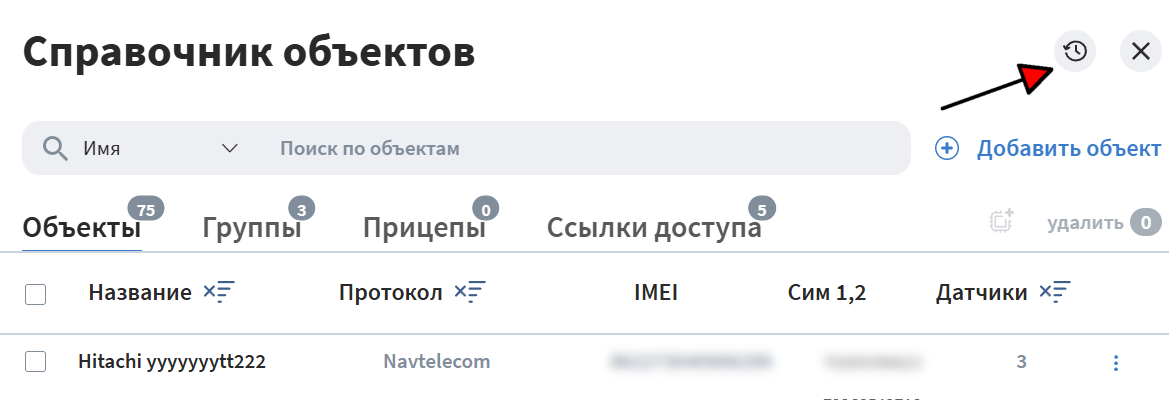The height and width of the screenshot is (400, 1169).
Task: Close the Справочник объектов panel
Action: (1141, 51)
